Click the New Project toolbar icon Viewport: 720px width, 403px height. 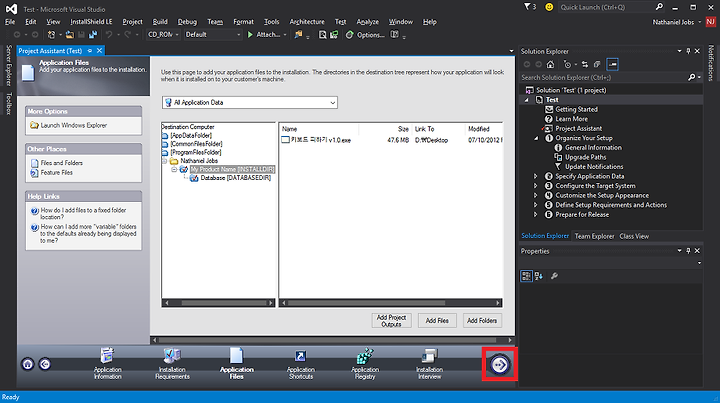(51, 34)
